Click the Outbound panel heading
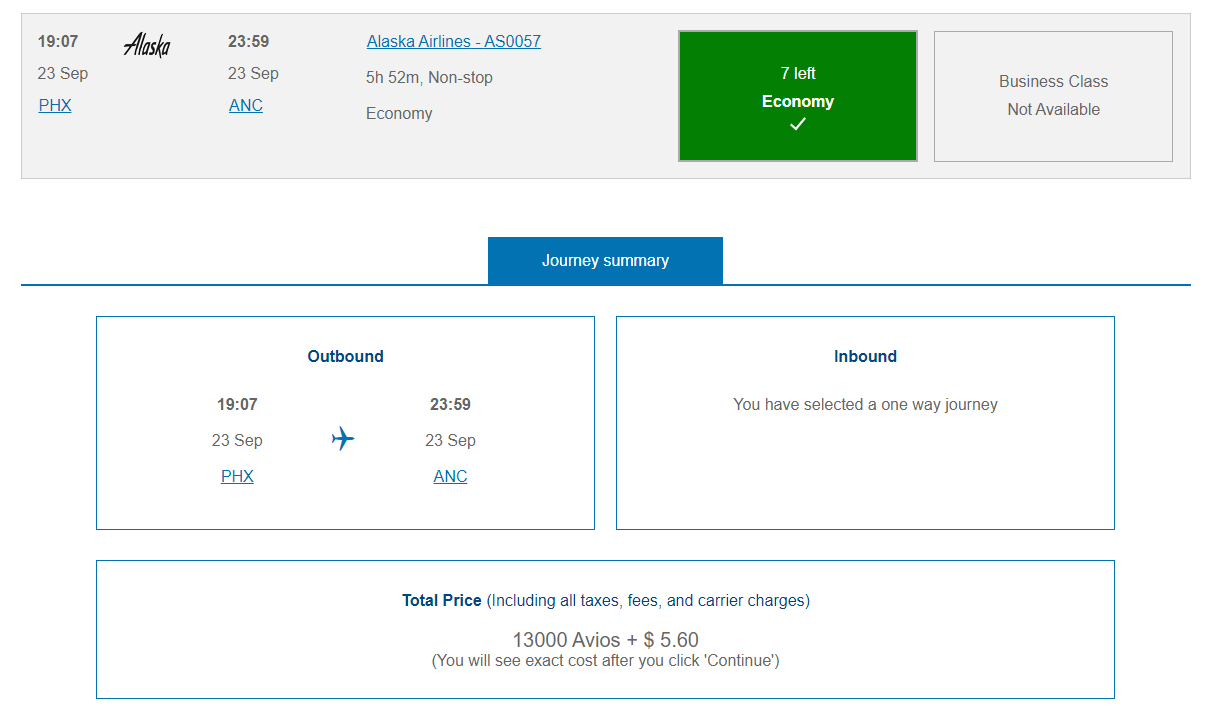This screenshot has height=714, width=1207. pyautogui.click(x=344, y=356)
